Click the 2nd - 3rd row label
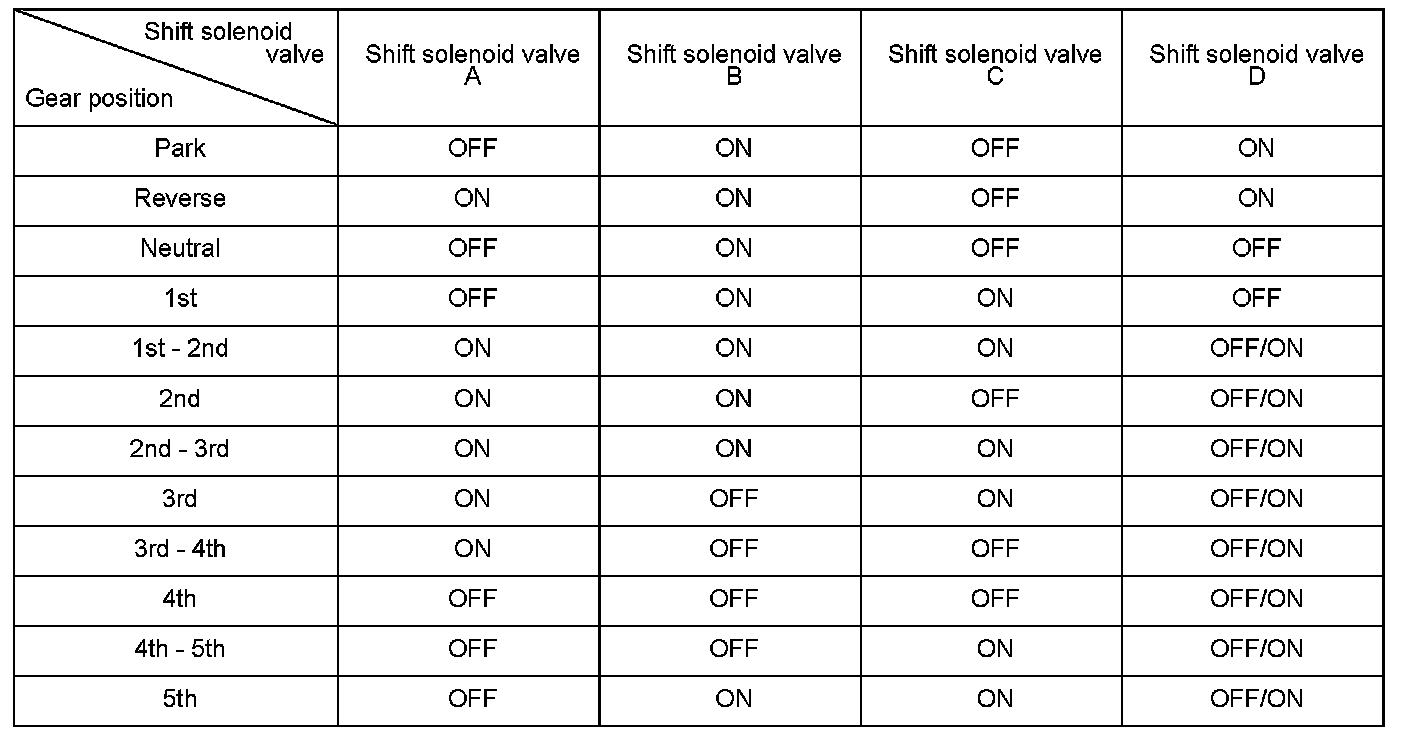 [x=180, y=448]
